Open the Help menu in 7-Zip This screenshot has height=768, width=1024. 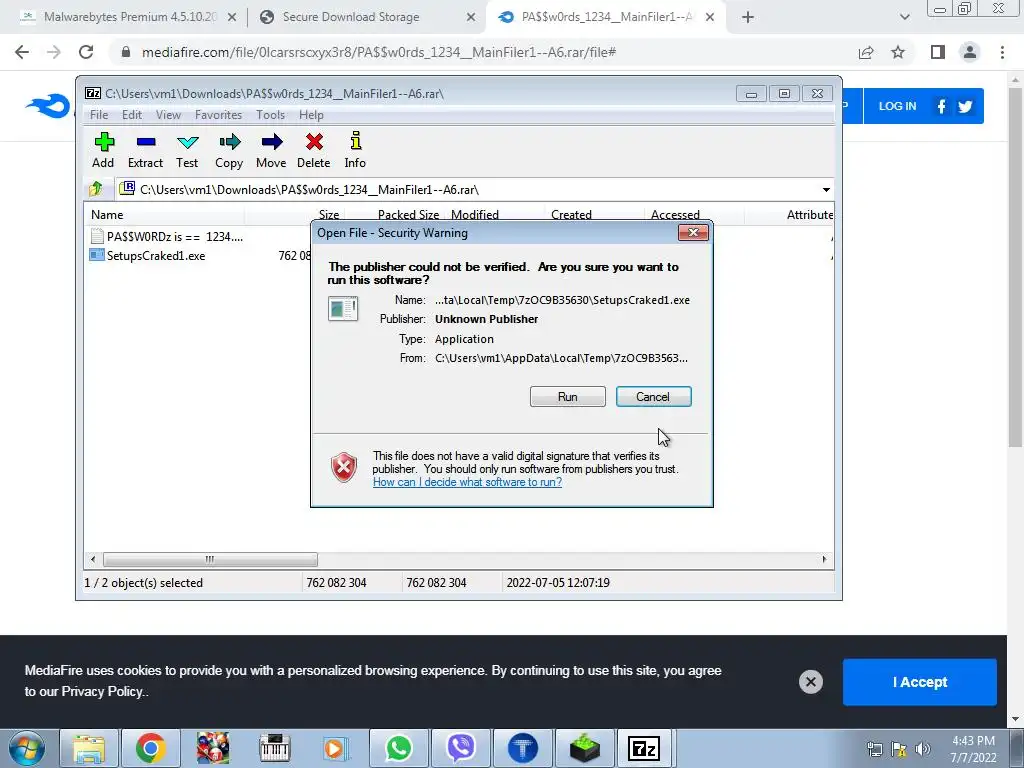click(311, 115)
